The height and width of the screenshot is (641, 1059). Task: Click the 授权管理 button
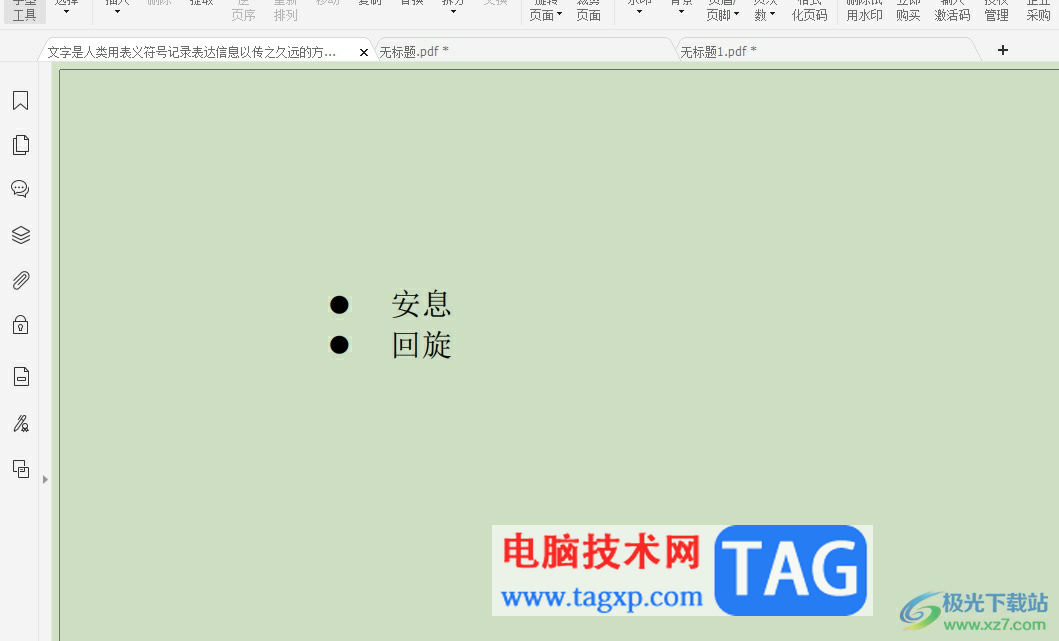click(x=996, y=10)
